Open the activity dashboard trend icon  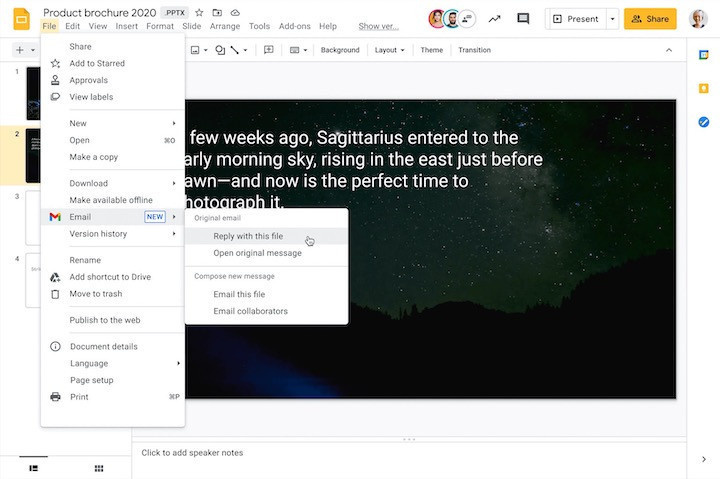click(495, 19)
